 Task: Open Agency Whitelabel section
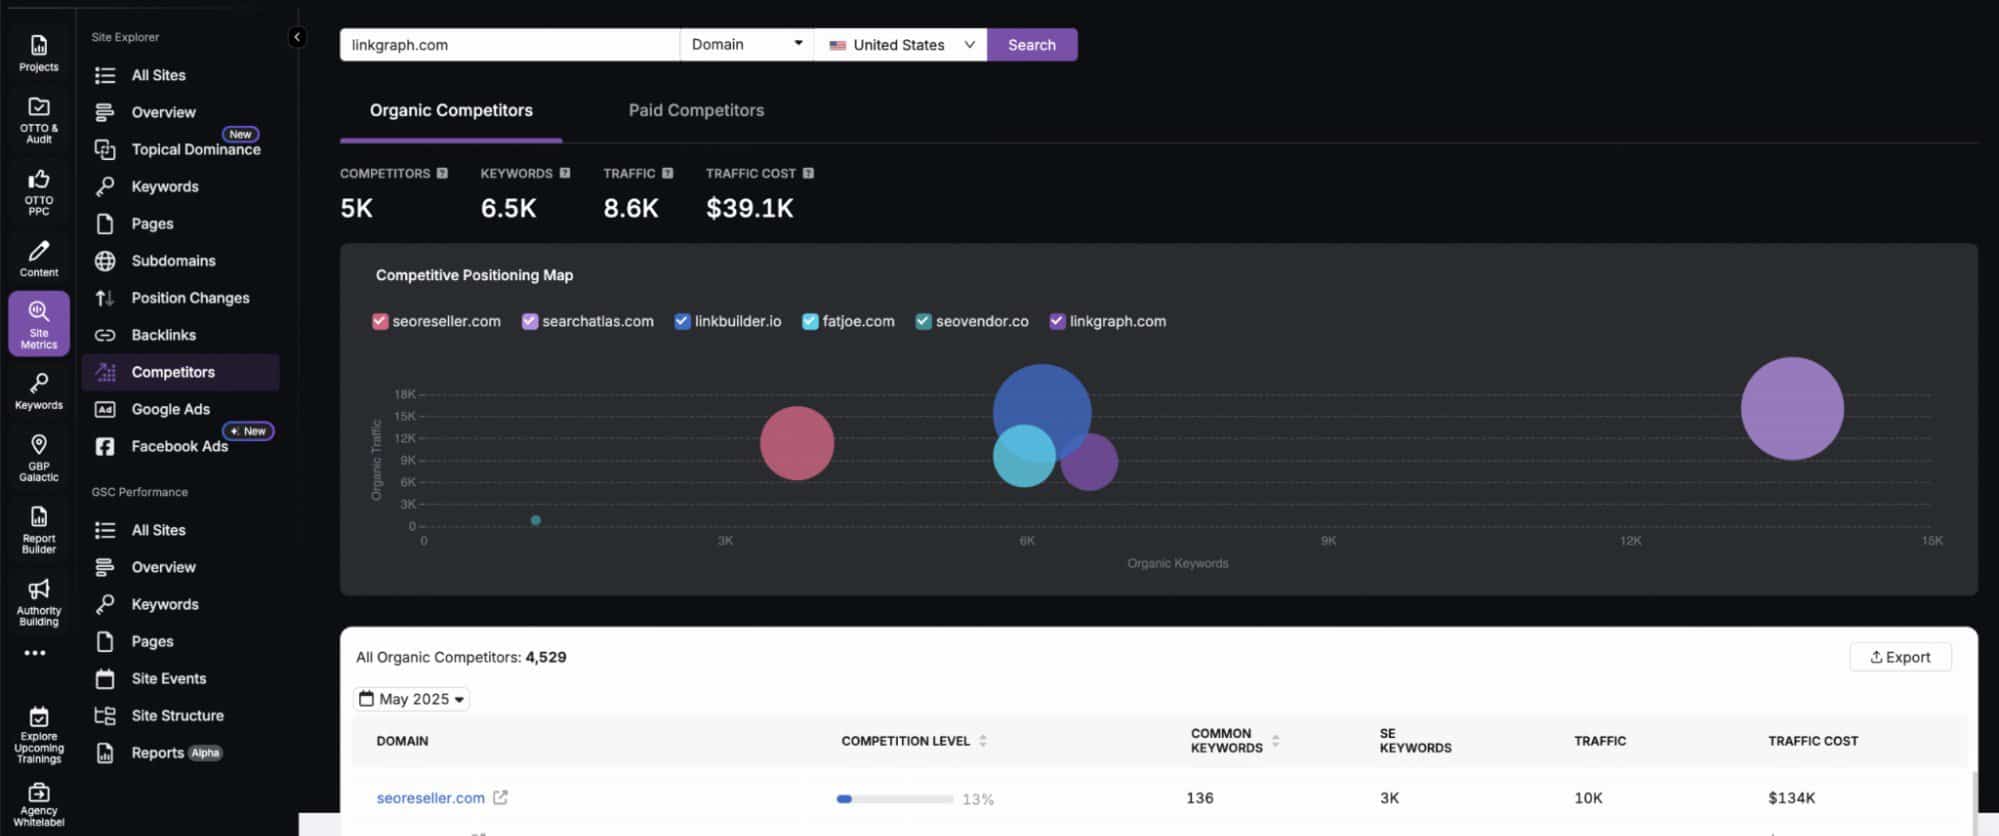(x=38, y=805)
